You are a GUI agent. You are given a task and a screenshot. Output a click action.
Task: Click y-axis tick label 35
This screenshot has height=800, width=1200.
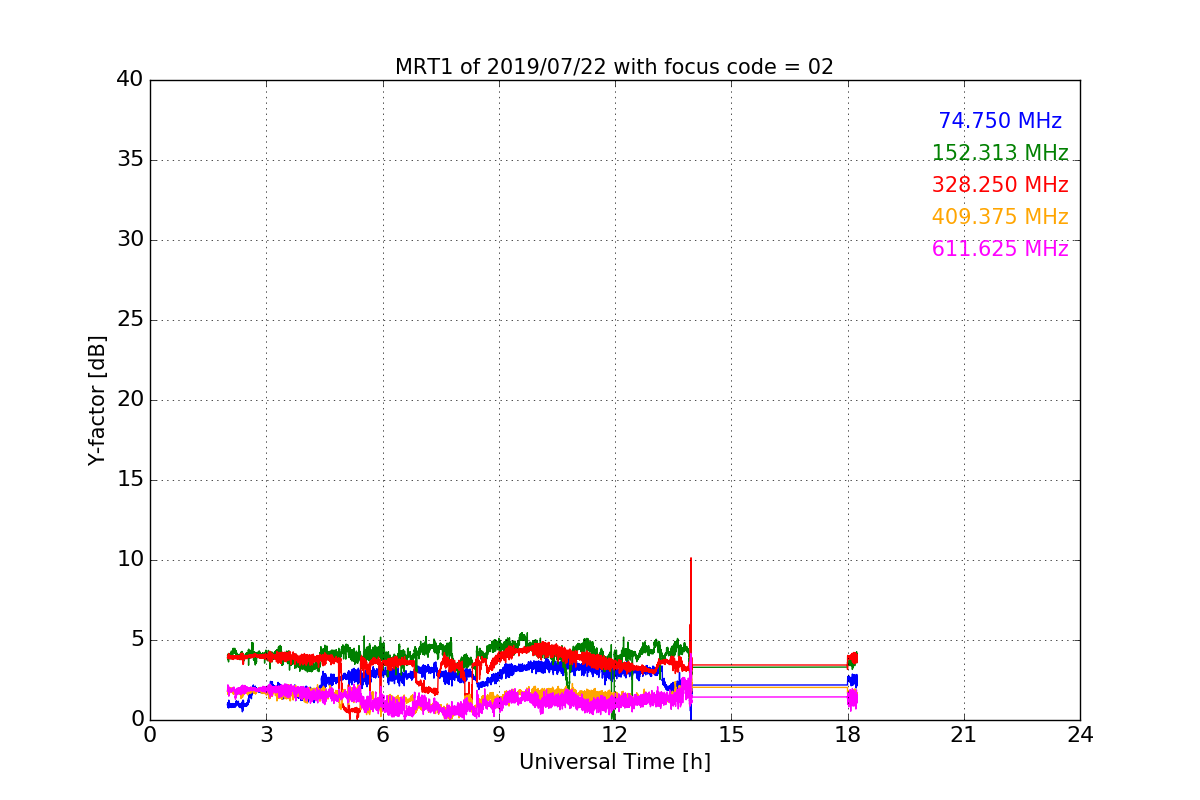[130, 160]
